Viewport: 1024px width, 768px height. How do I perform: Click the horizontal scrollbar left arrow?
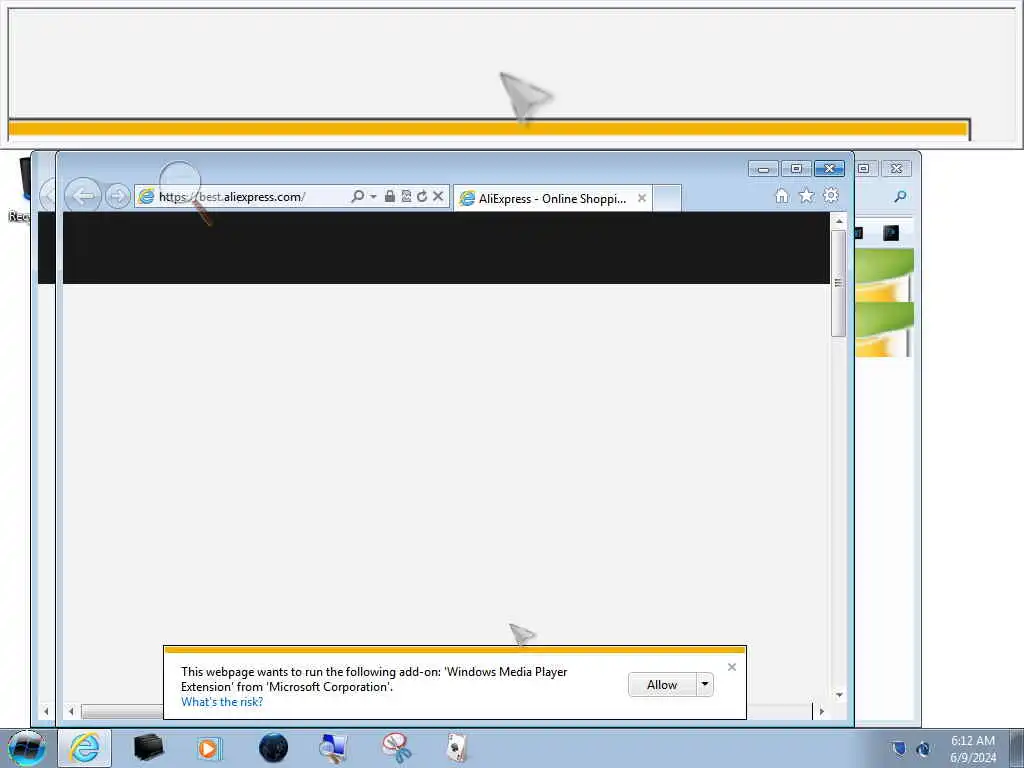point(71,711)
